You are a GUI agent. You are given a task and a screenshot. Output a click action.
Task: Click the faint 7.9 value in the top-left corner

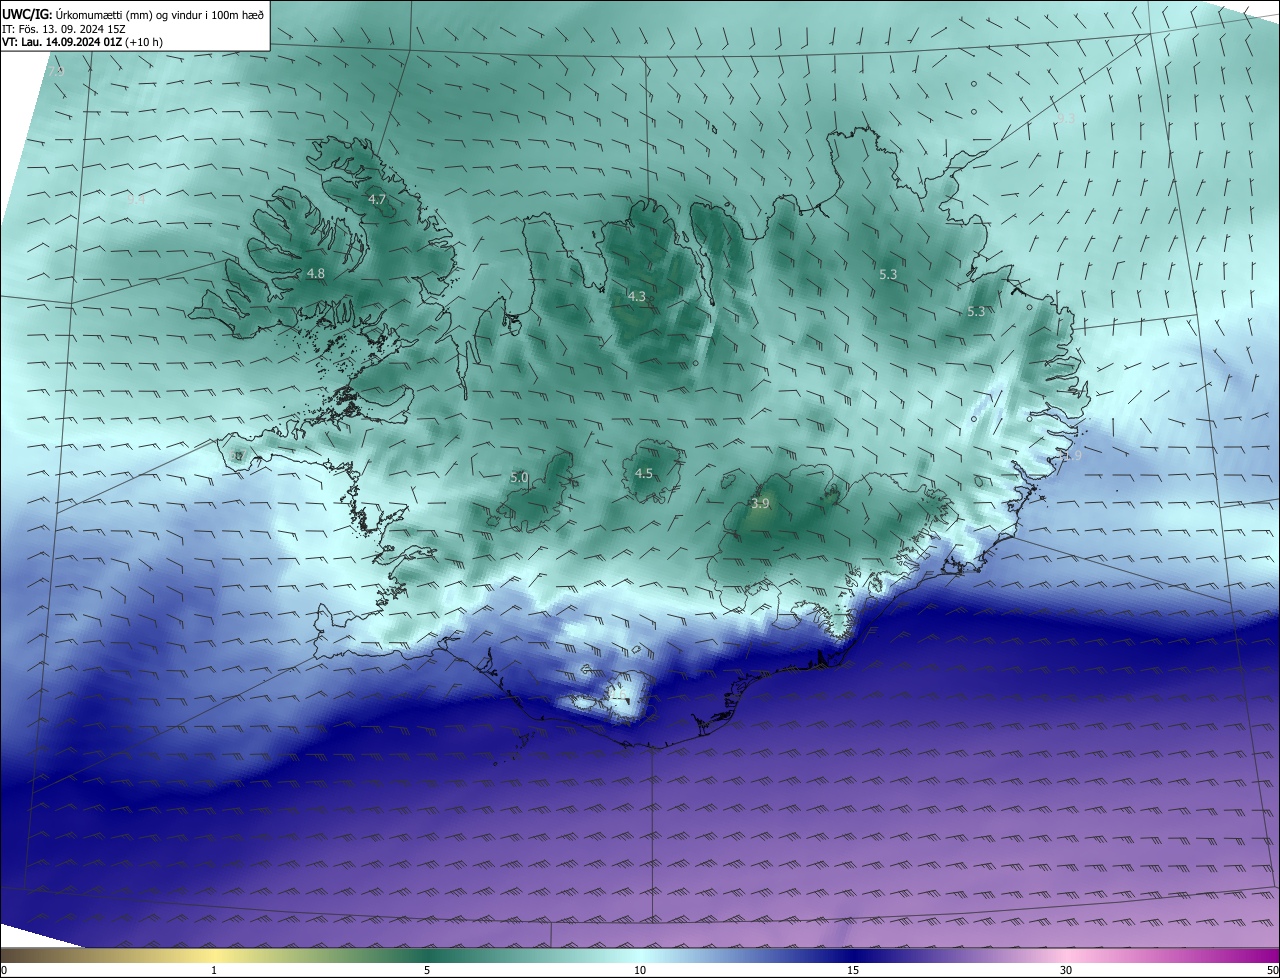tap(57, 72)
